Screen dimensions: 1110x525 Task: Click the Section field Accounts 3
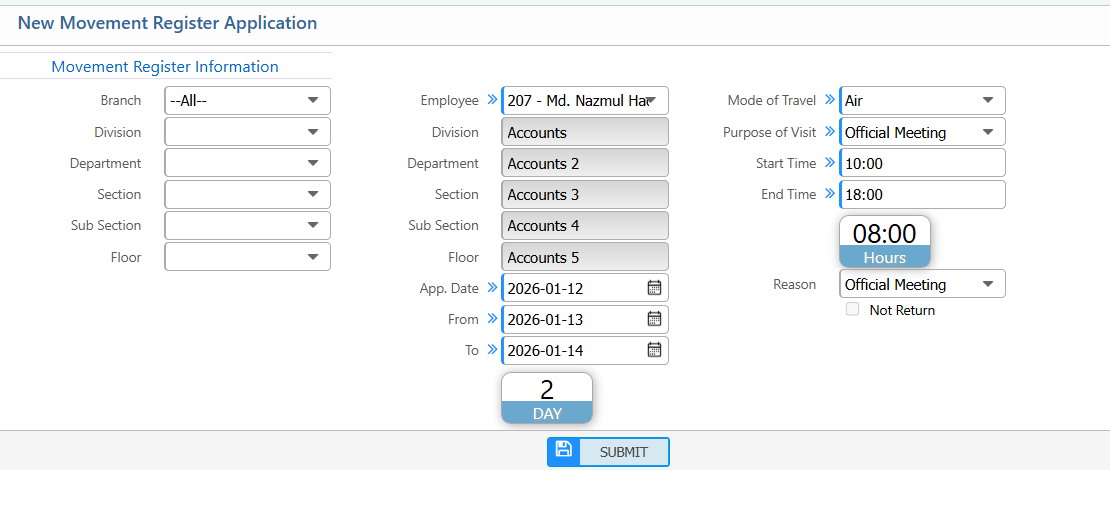(x=585, y=194)
